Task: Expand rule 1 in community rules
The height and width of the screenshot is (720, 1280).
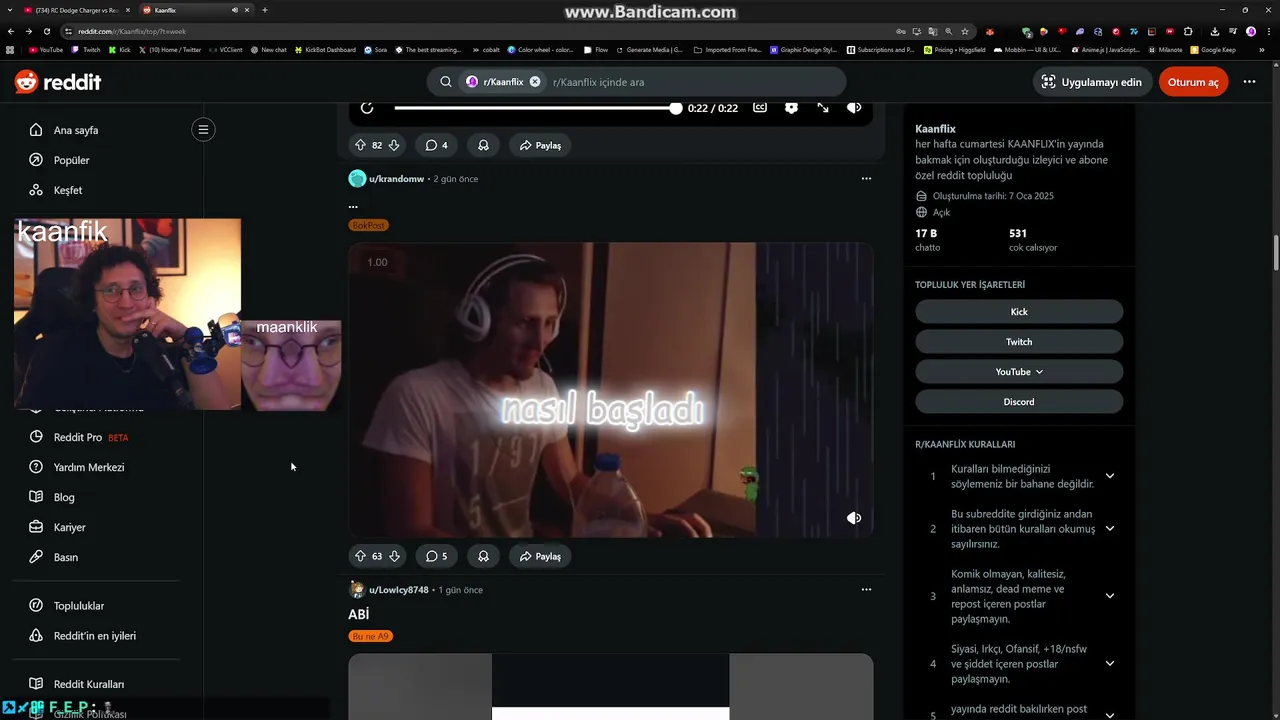Action: point(1109,476)
